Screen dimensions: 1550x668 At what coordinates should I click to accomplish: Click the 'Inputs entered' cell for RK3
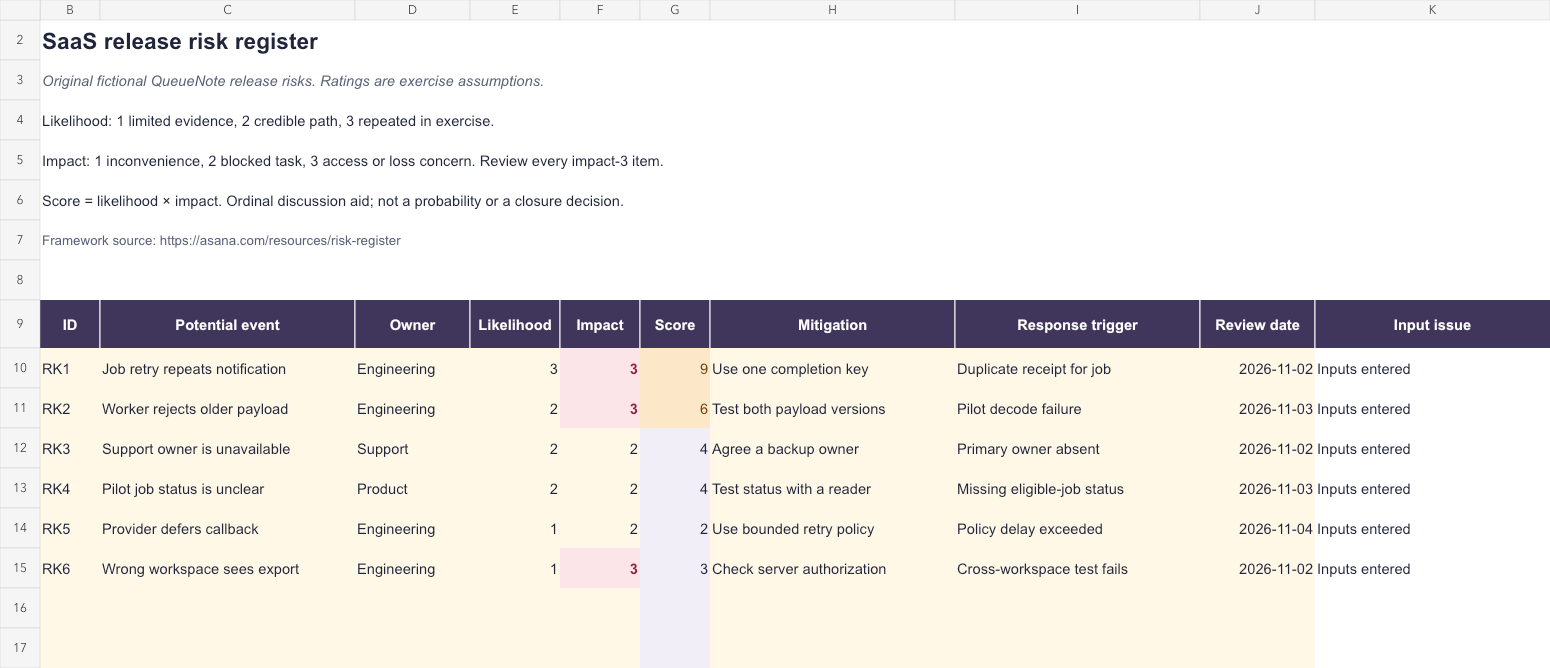click(1432, 449)
